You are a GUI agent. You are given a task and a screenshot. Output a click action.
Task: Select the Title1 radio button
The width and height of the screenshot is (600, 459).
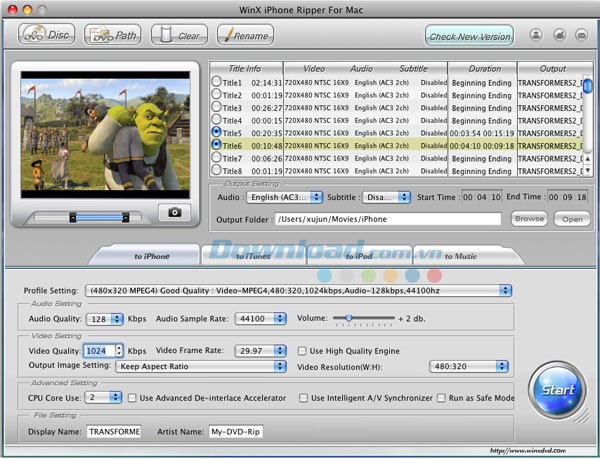pyautogui.click(x=217, y=83)
